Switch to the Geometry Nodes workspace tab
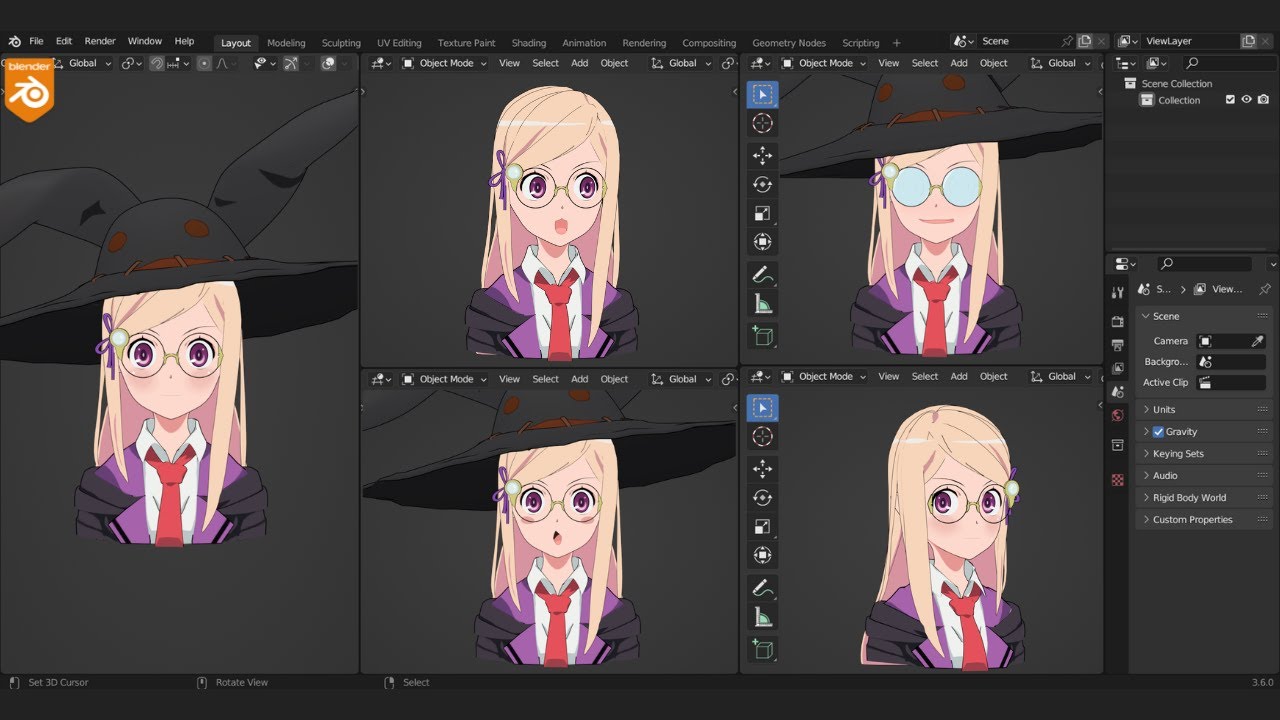 click(x=789, y=43)
